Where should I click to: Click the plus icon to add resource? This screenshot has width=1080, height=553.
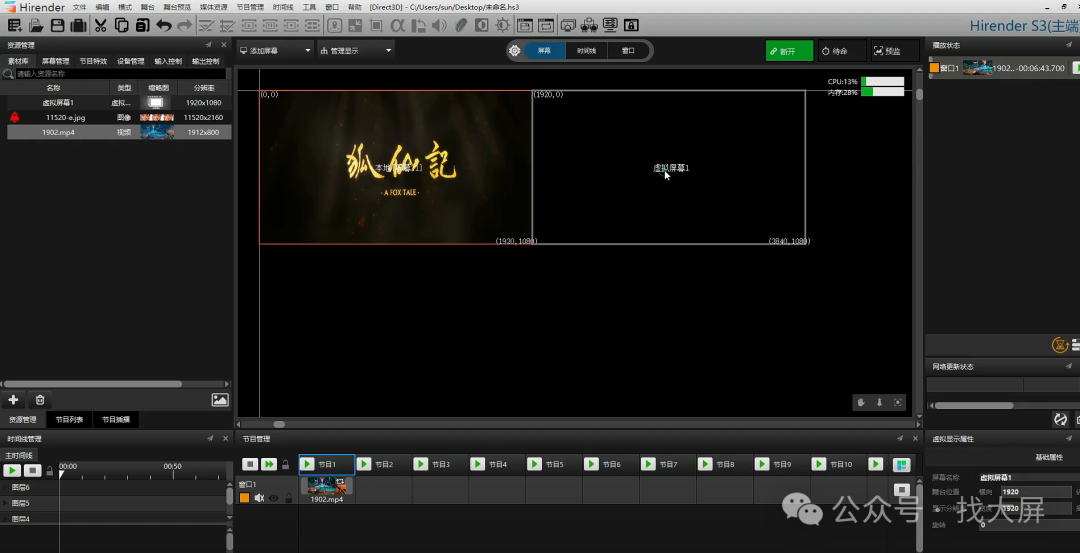coord(13,400)
